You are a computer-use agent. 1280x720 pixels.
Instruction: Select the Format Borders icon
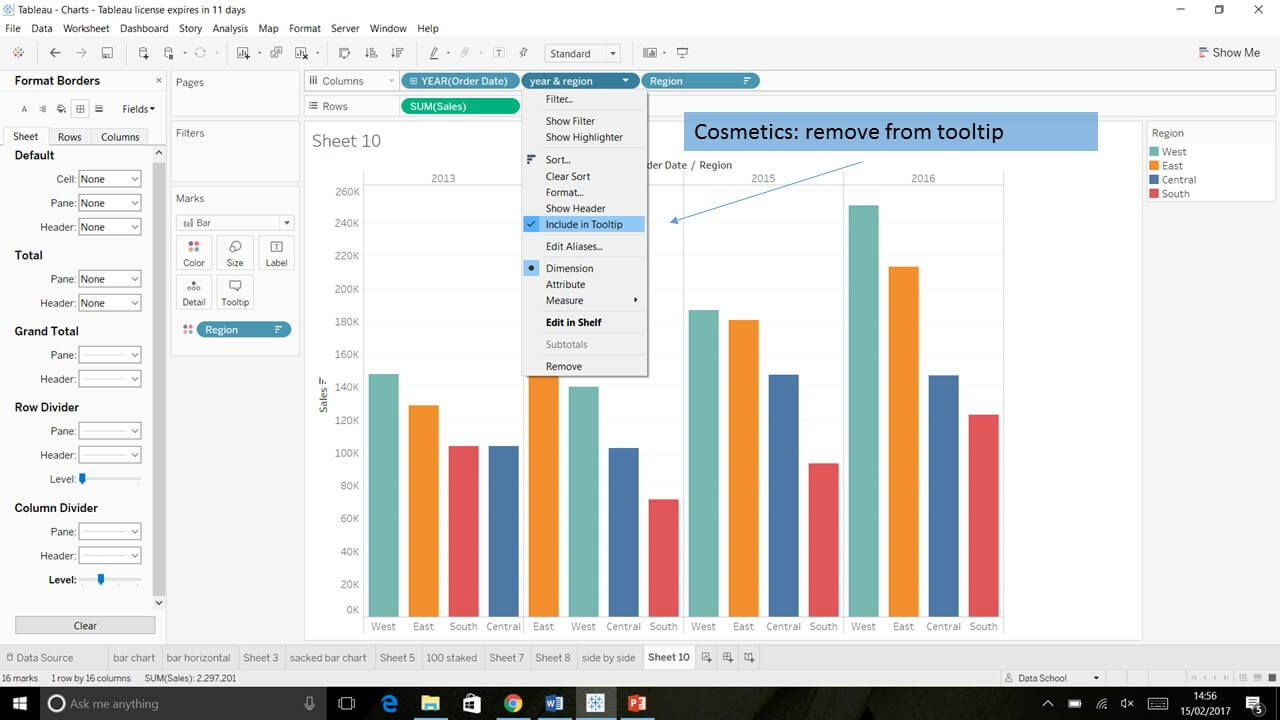click(80, 108)
